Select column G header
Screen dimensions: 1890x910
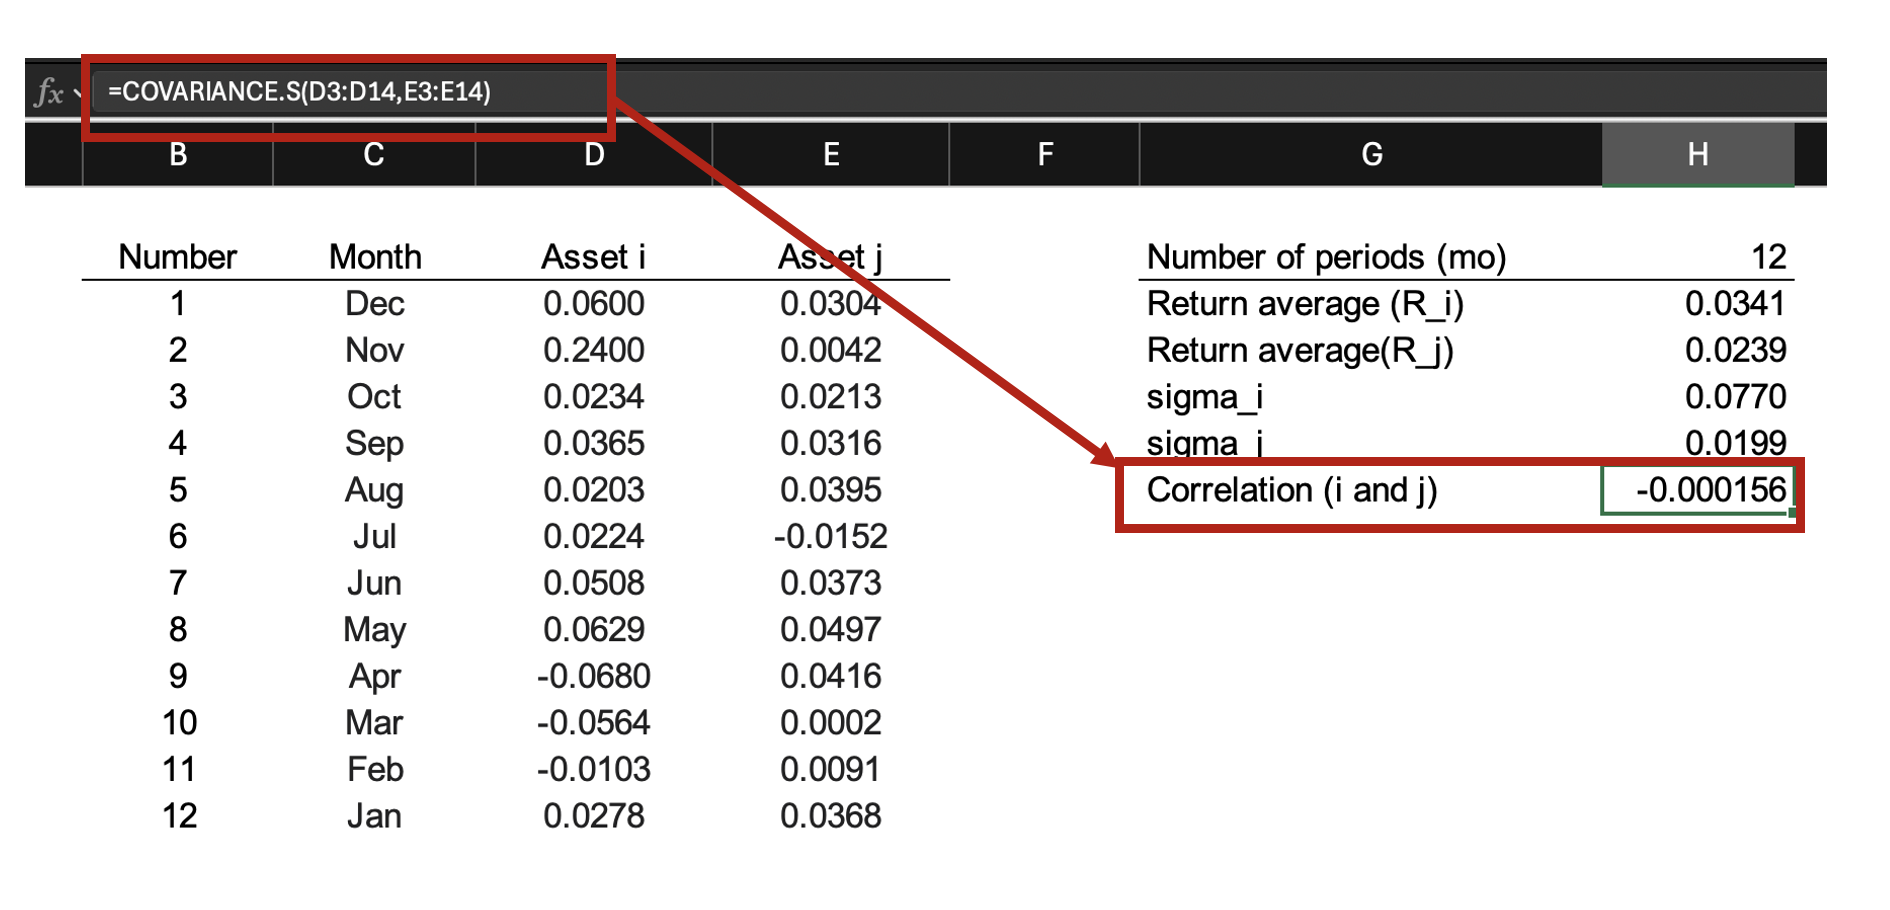point(1371,154)
